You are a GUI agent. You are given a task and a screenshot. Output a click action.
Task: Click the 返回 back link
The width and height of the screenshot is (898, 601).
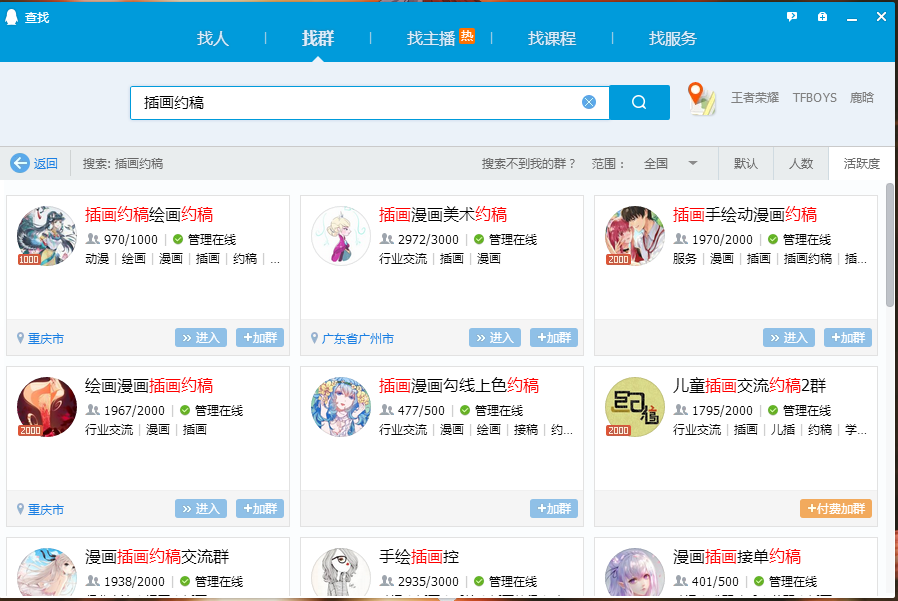(x=34, y=162)
